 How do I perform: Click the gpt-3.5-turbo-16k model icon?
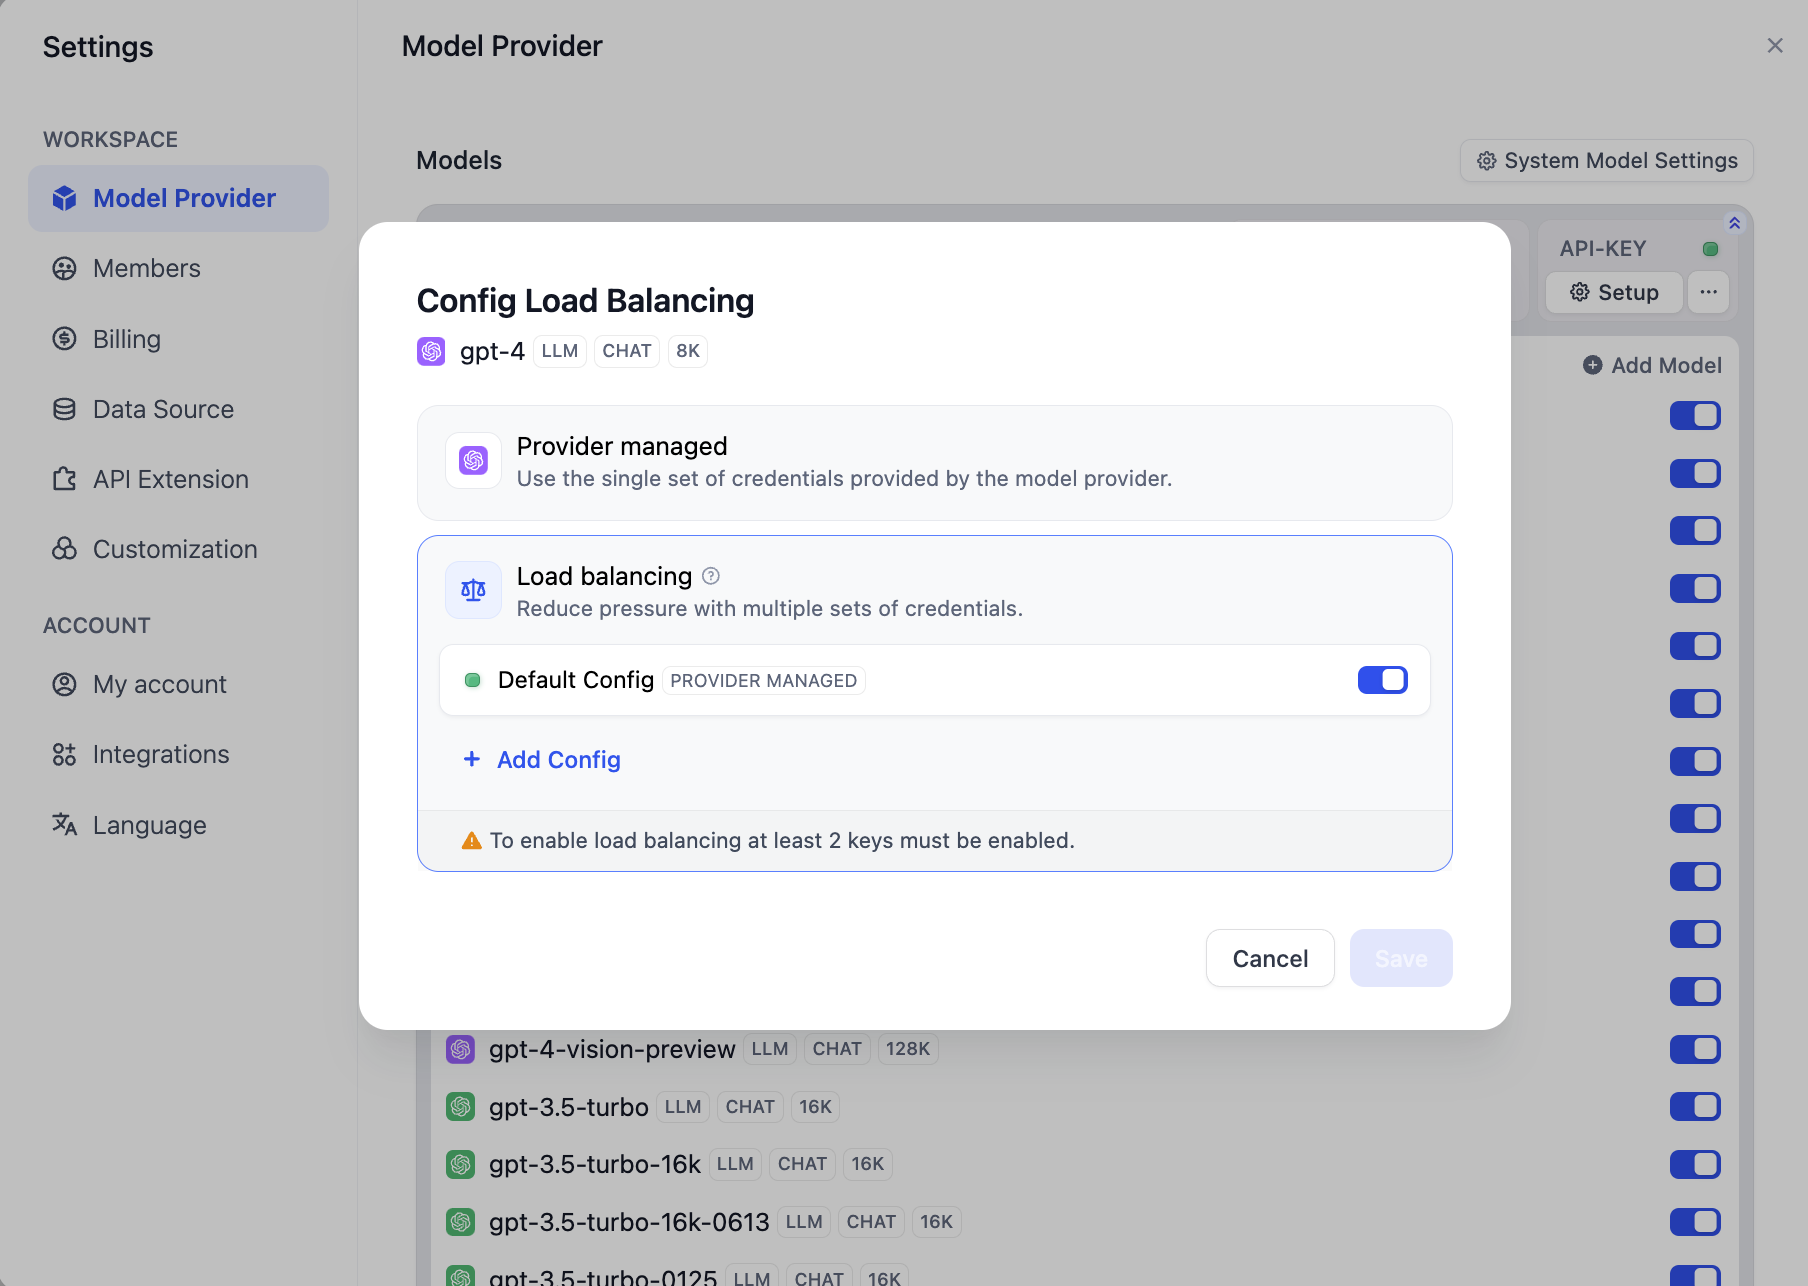coord(460,1164)
